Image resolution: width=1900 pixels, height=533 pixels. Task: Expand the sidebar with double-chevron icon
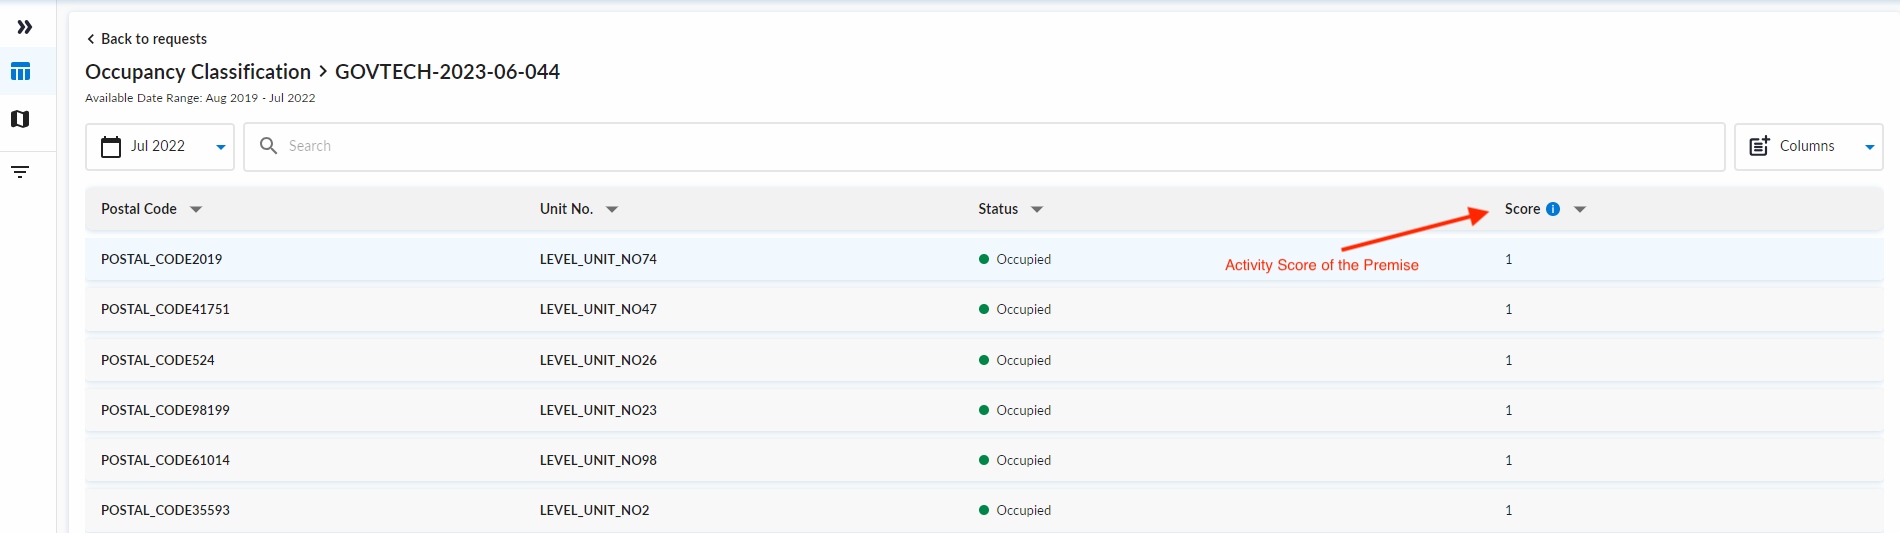25,27
